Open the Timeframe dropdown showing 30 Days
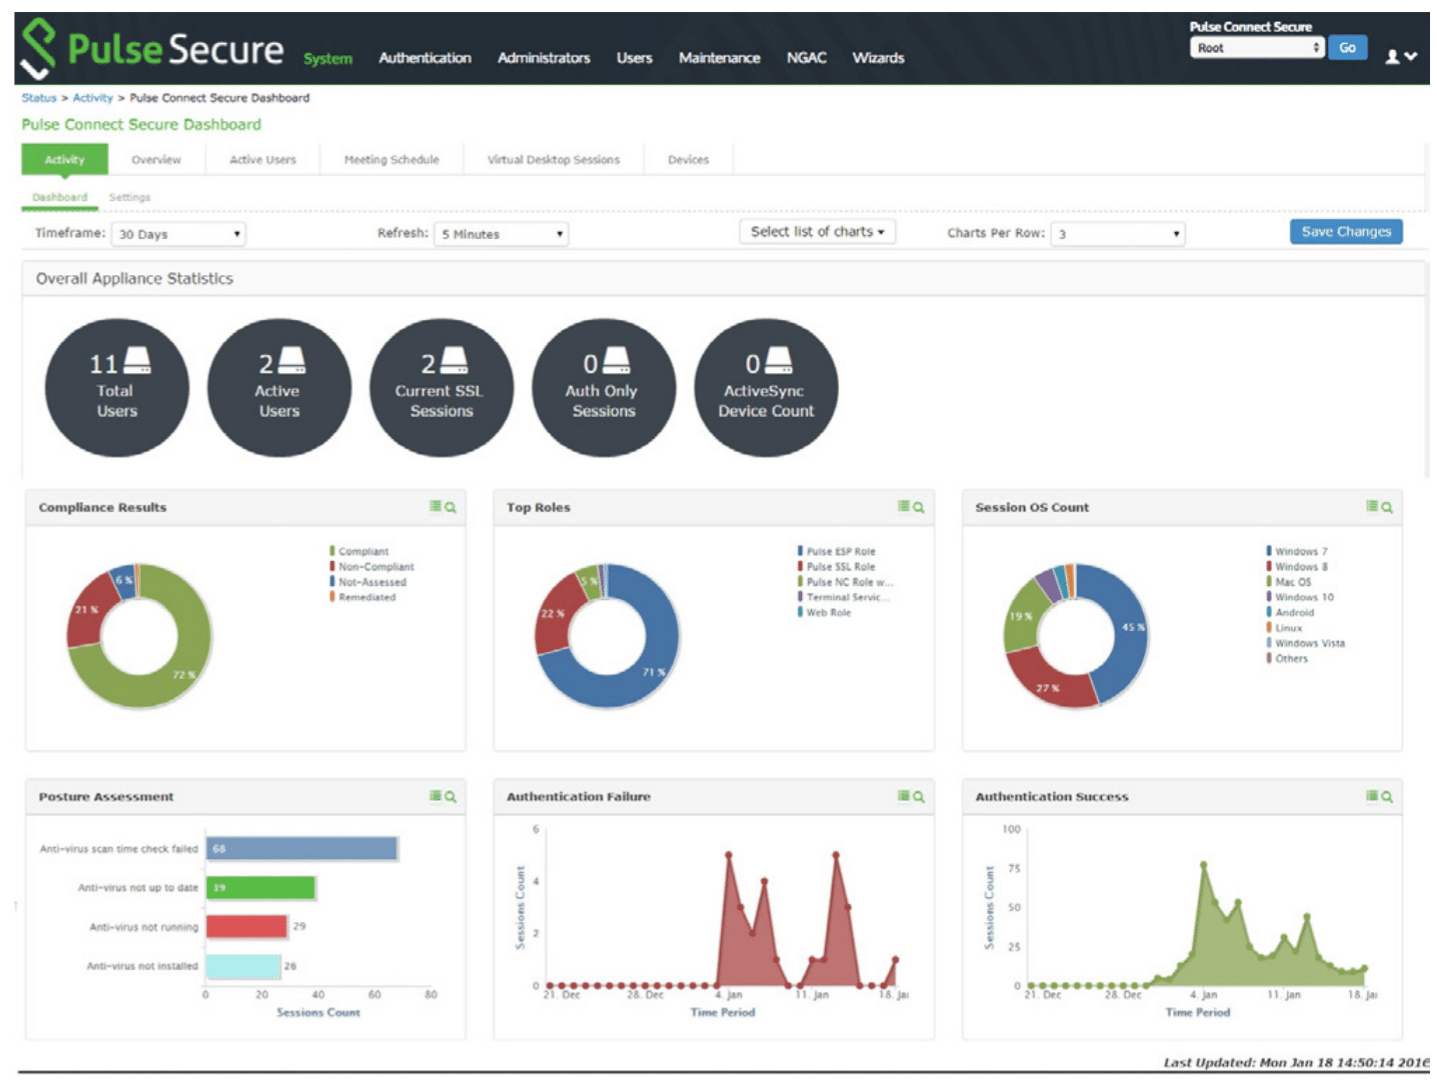Screen dimensions: 1437x1080 pos(178,234)
